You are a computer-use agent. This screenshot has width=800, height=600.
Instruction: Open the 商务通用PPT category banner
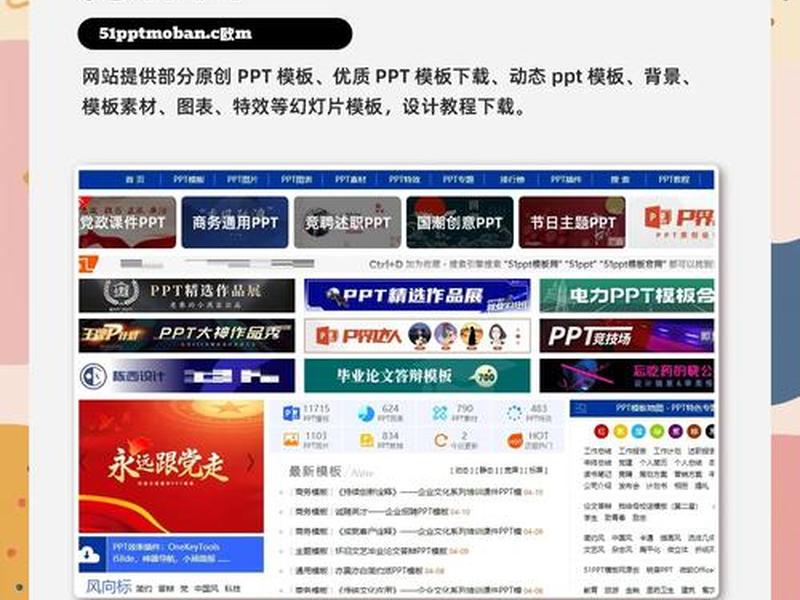(x=235, y=222)
